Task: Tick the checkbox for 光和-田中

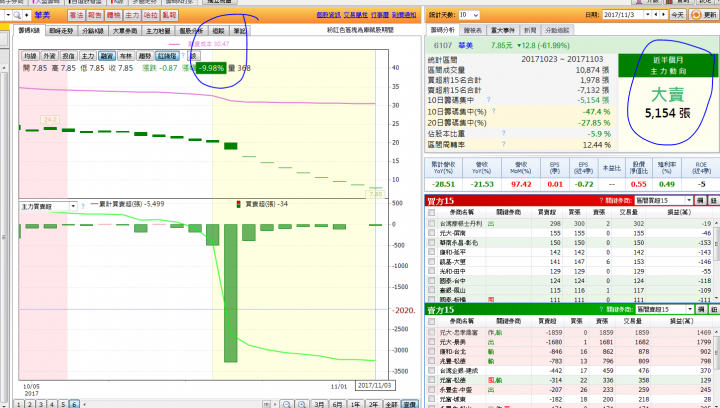Action: coord(431,271)
